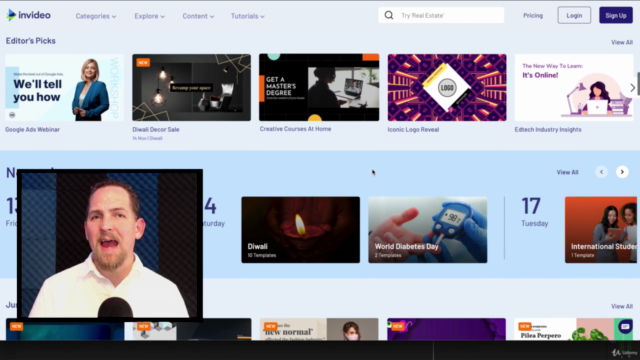The width and height of the screenshot is (640, 360).
Task: Focus the 'Try Real Estate' search field
Action: (441, 16)
